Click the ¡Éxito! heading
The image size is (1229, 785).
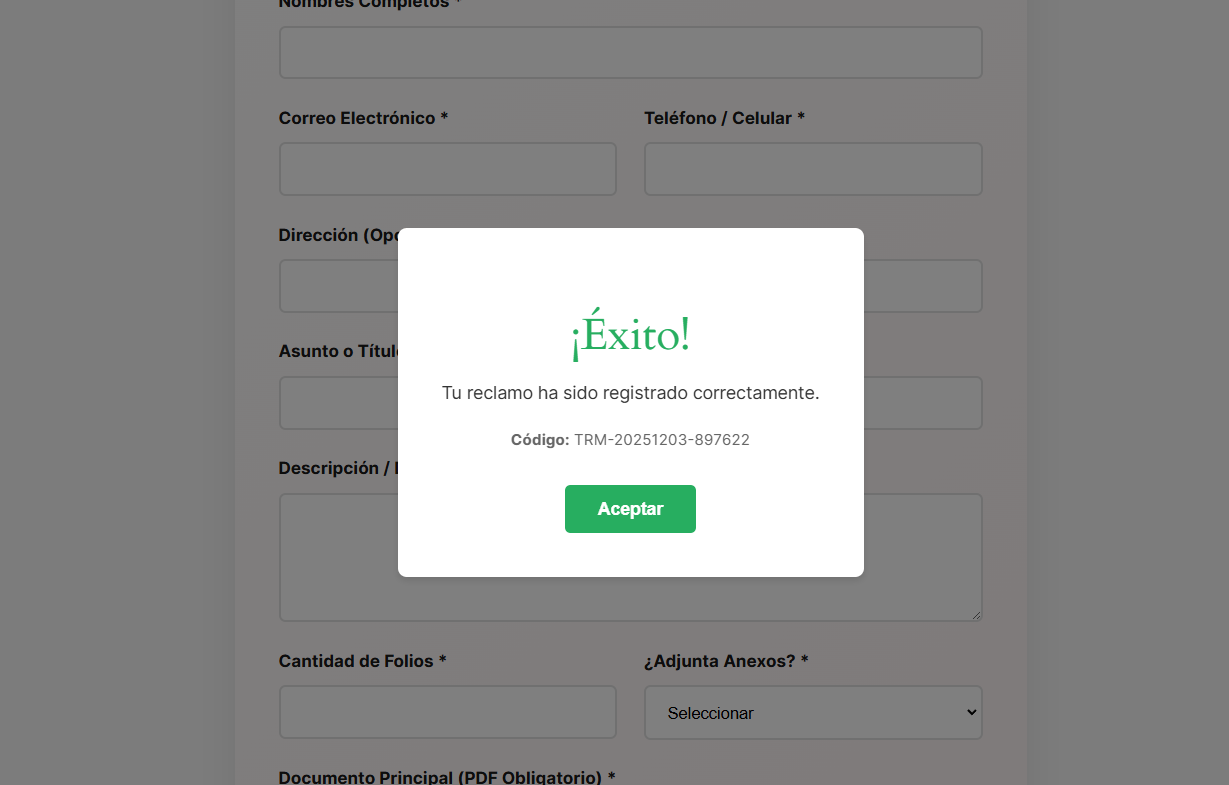630,335
